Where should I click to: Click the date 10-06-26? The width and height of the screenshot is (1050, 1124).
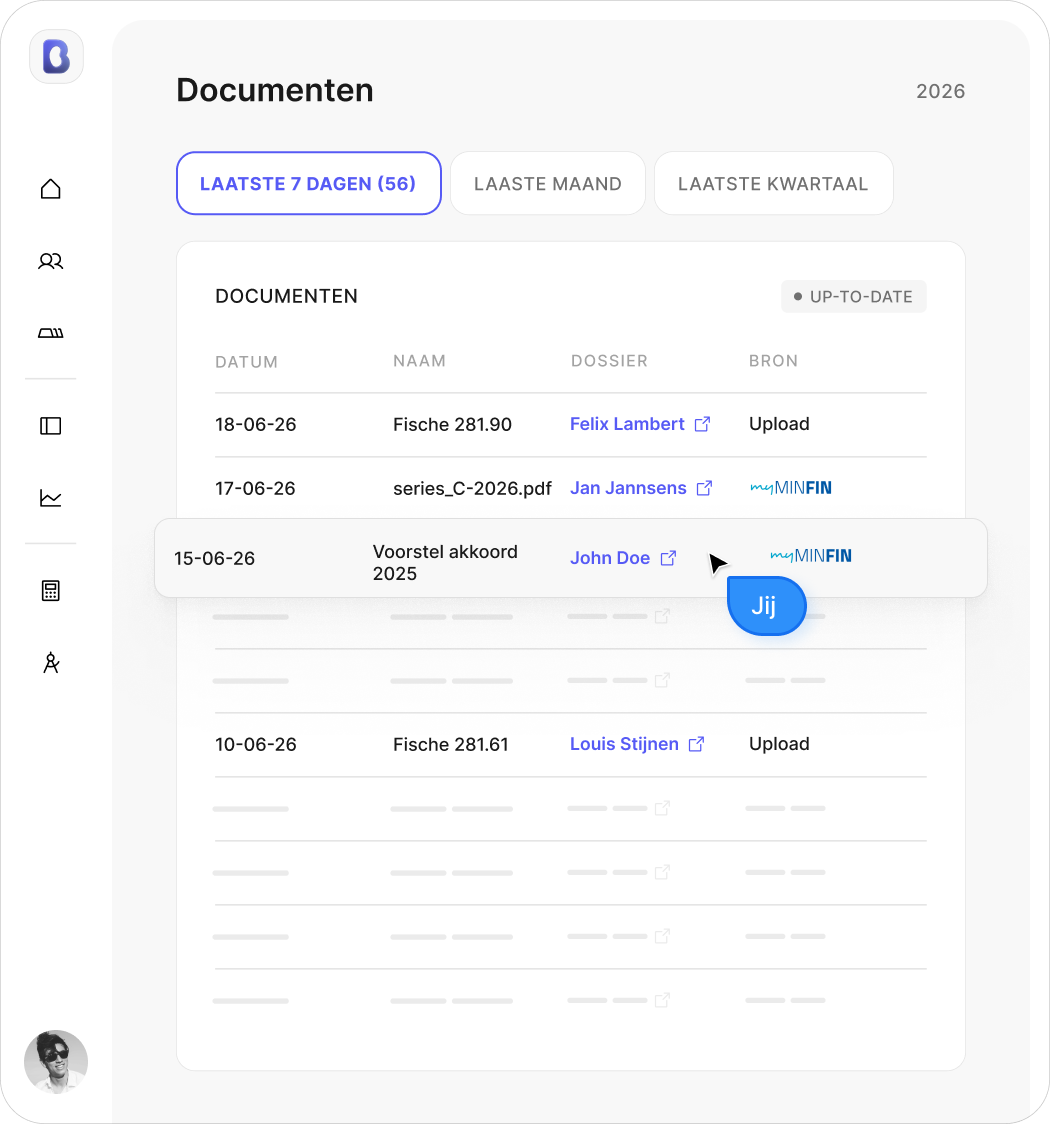click(256, 744)
